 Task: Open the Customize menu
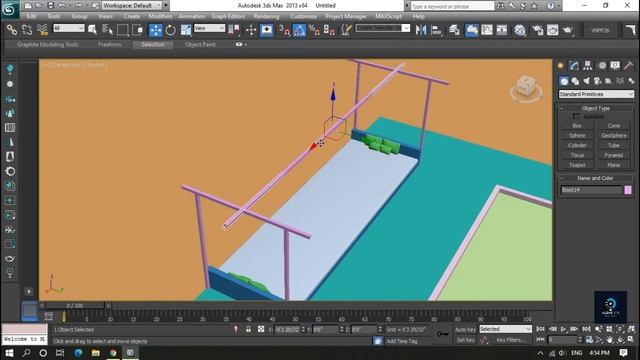click(x=303, y=16)
